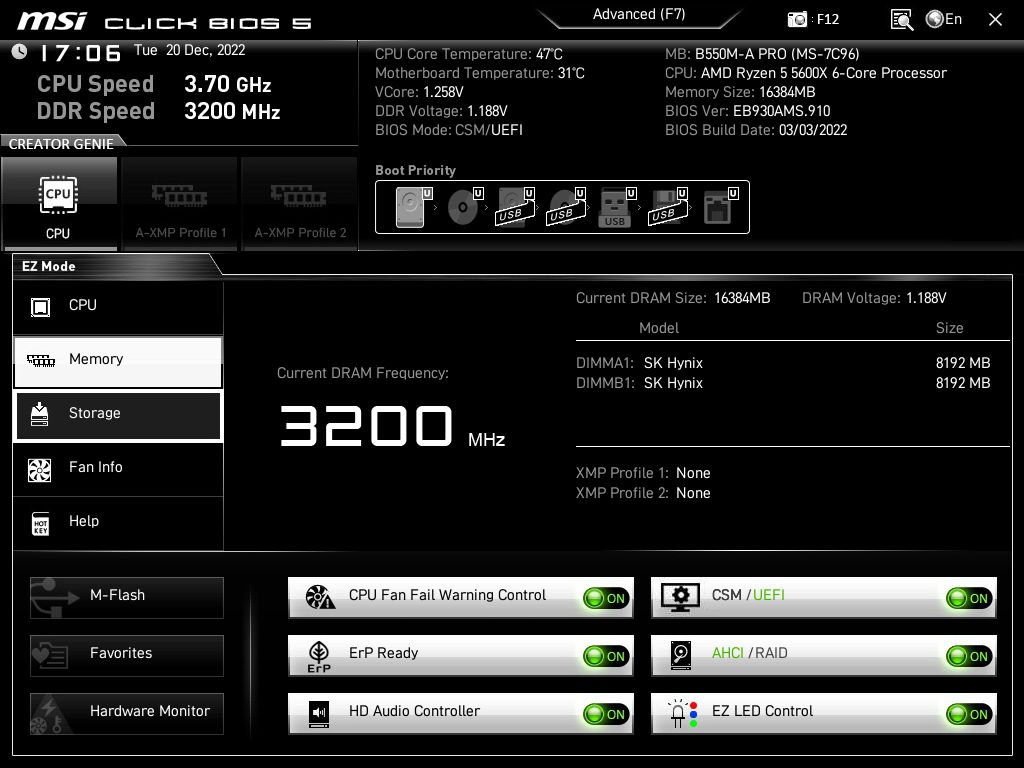
Task: Change language via the globe En icon
Action: (944, 19)
